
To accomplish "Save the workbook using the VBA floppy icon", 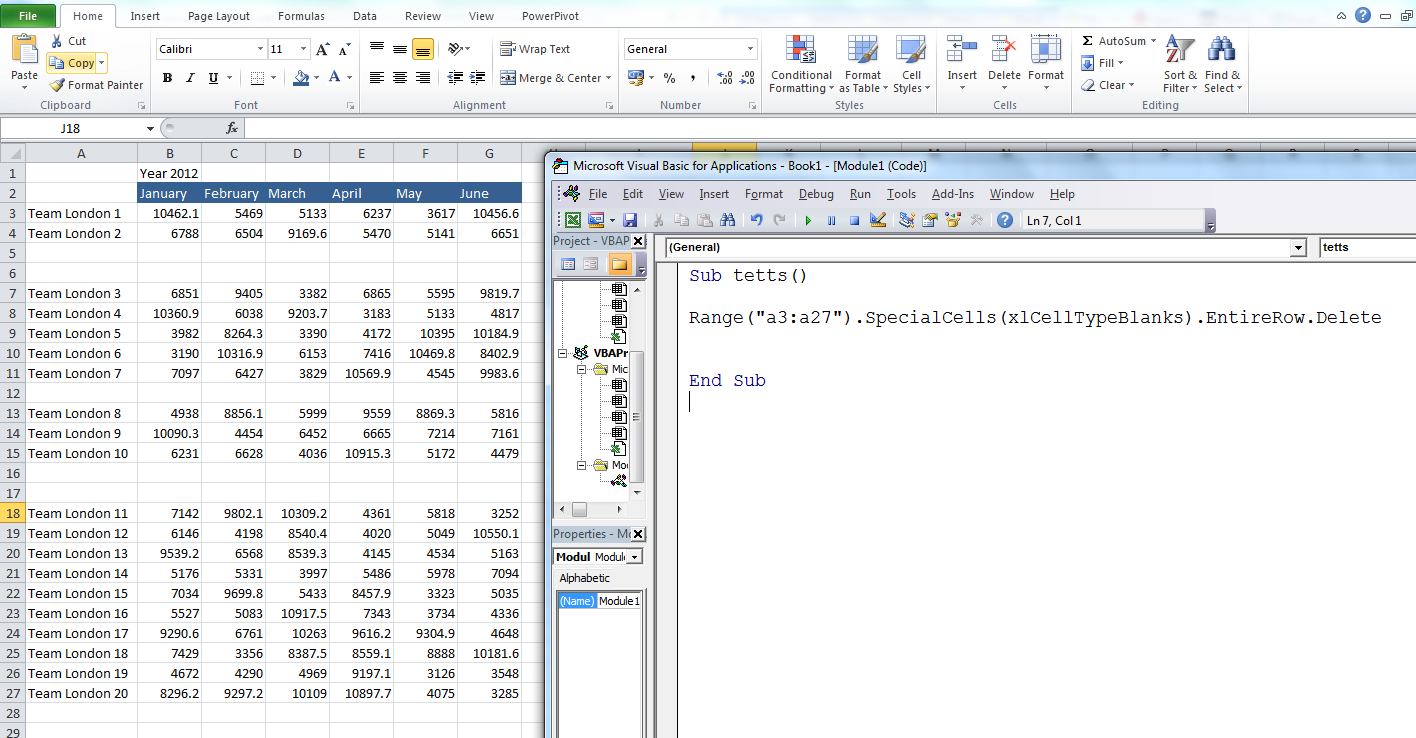I will coord(630,221).
